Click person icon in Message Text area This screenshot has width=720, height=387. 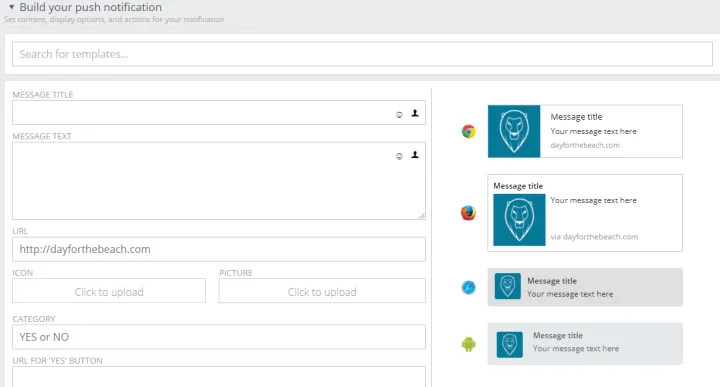tap(415, 155)
